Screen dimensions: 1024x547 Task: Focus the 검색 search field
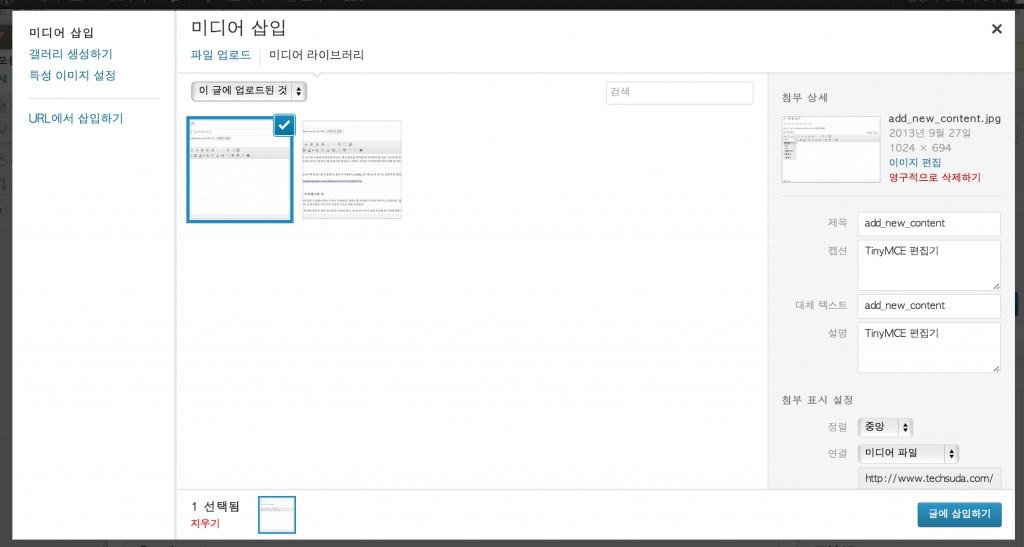pos(679,92)
